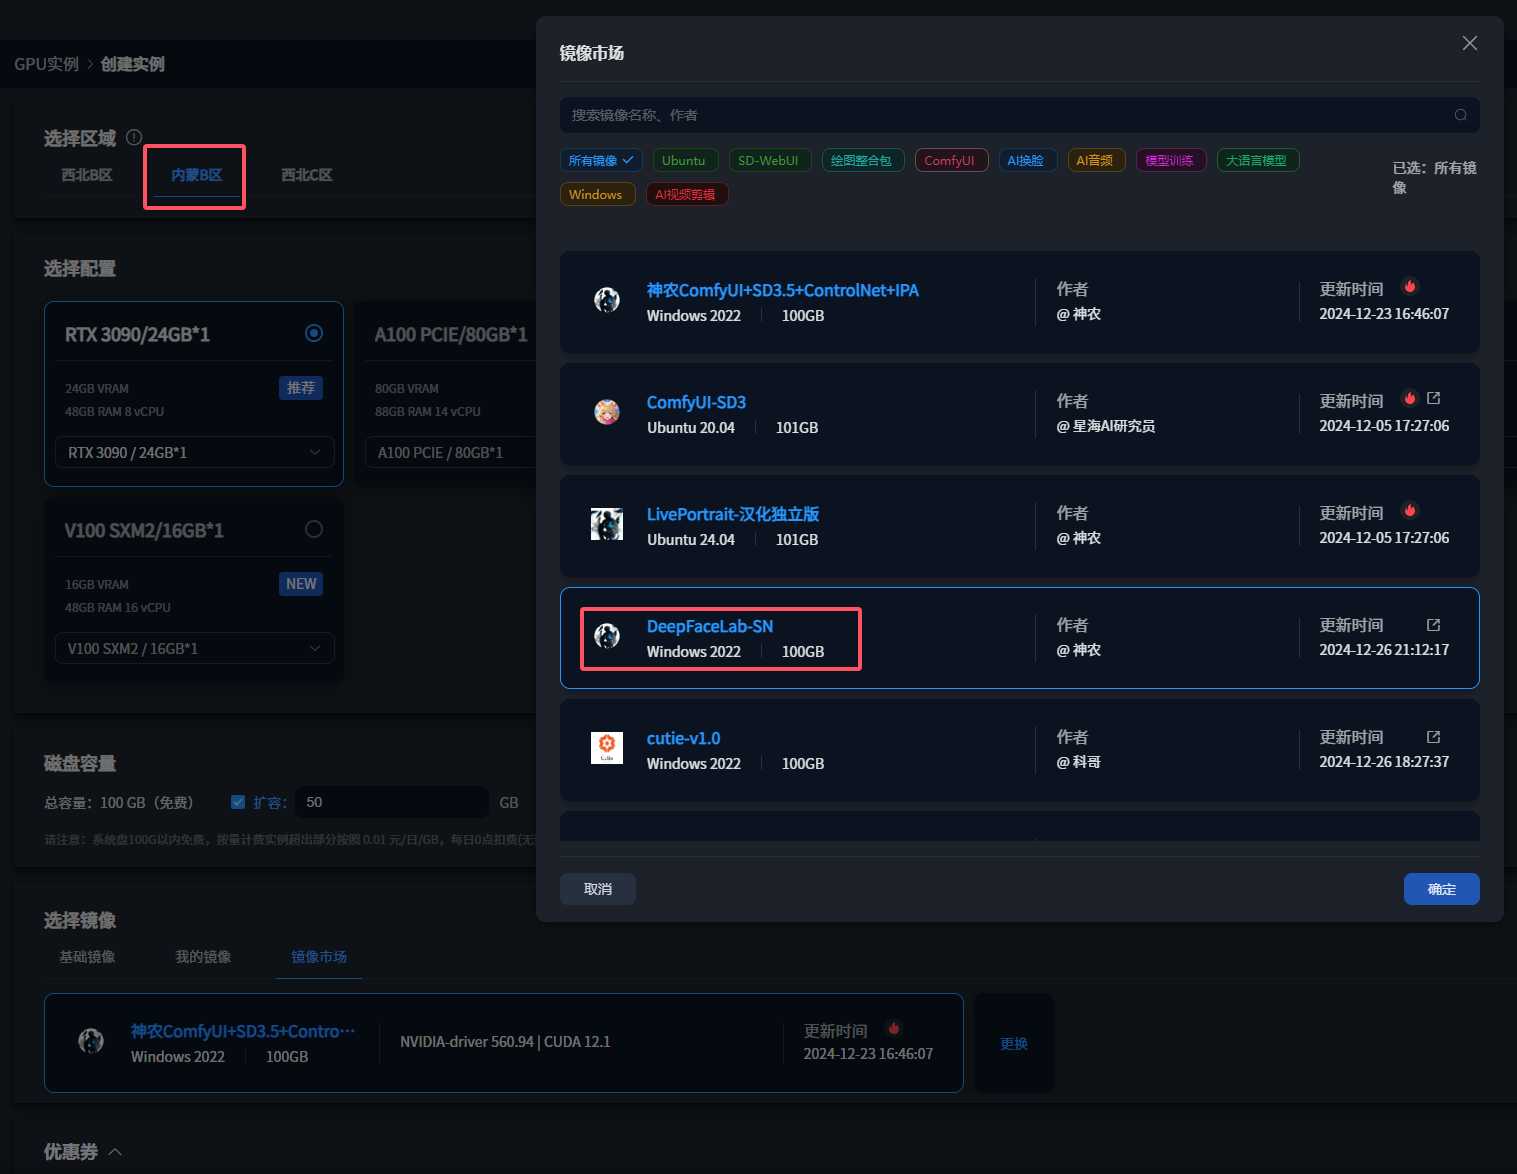Click the selected image avatar at bottom

(x=91, y=1041)
